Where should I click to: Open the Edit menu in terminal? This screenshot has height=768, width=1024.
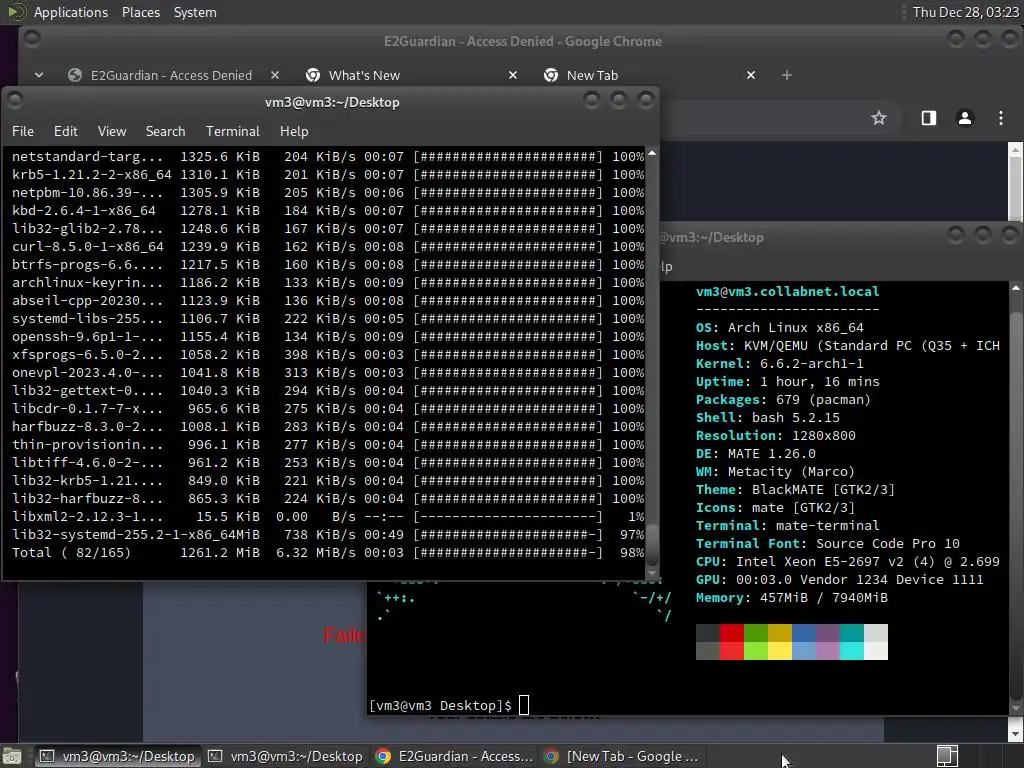click(x=65, y=131)
